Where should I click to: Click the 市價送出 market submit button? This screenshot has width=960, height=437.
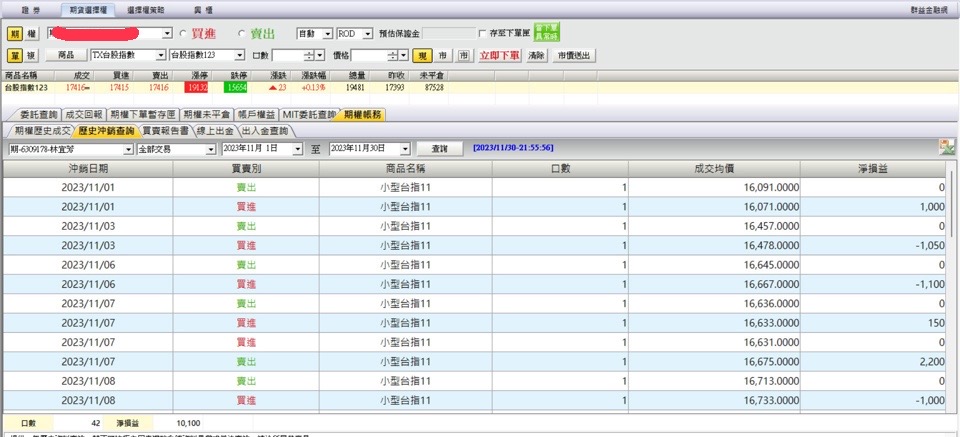pos(574,55)
